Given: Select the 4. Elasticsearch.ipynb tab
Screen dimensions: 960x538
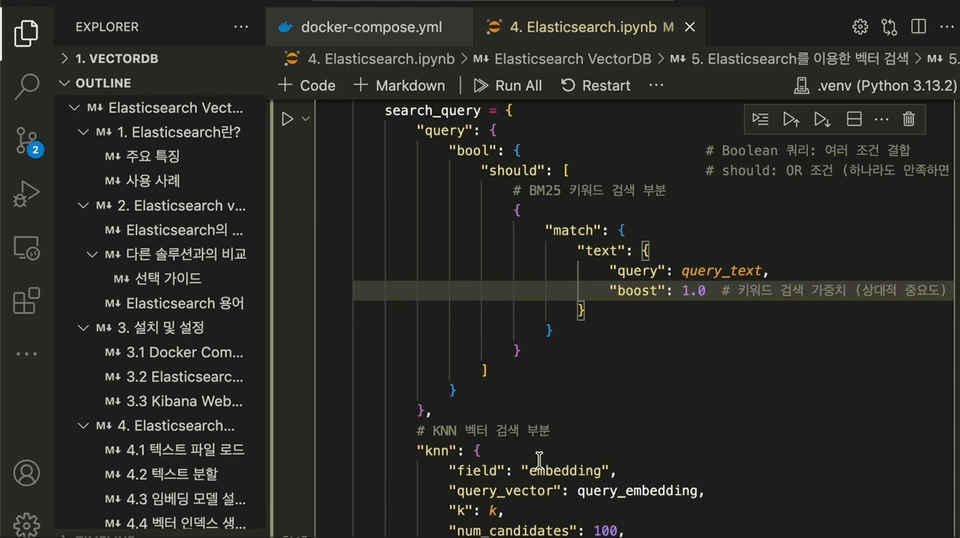Looking at the screenshot, I should pos(578,27).
